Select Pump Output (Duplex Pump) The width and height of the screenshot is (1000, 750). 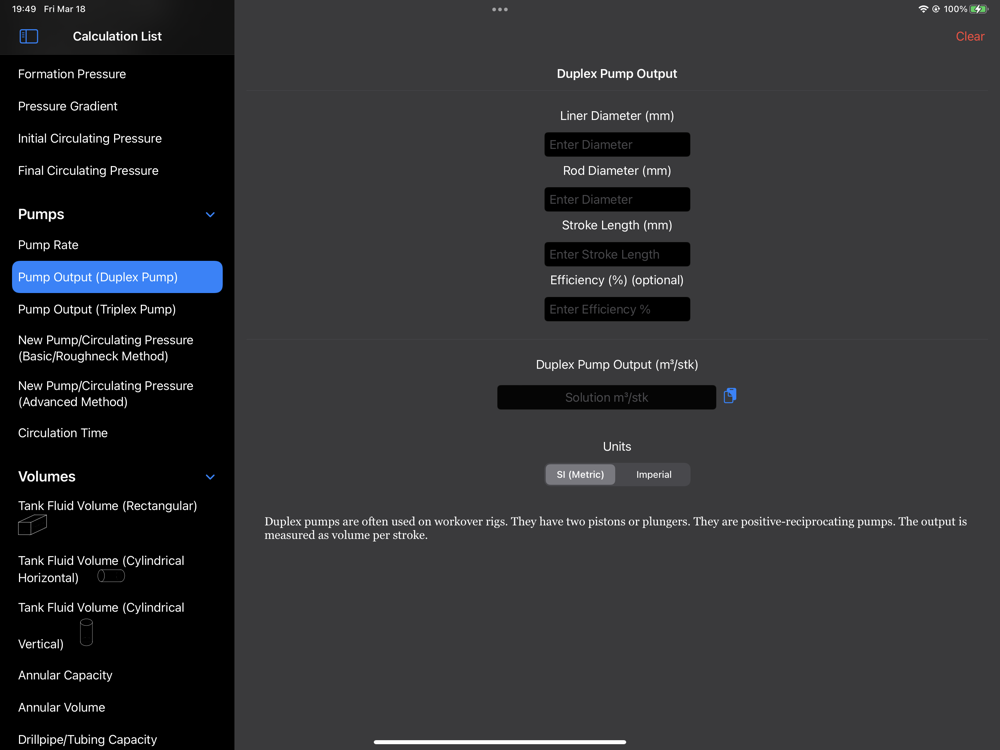(117, 277)
